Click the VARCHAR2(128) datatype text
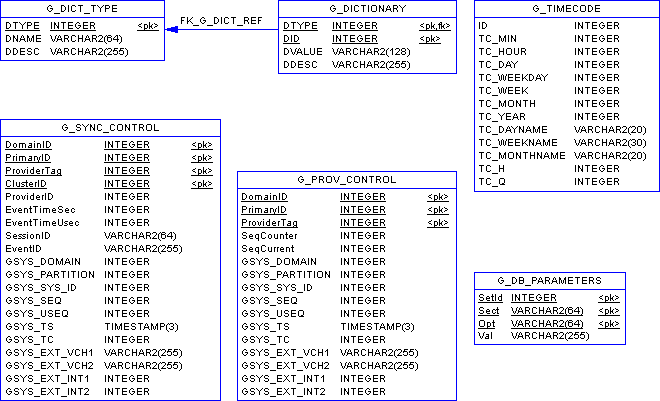 (x=371, y=52)
